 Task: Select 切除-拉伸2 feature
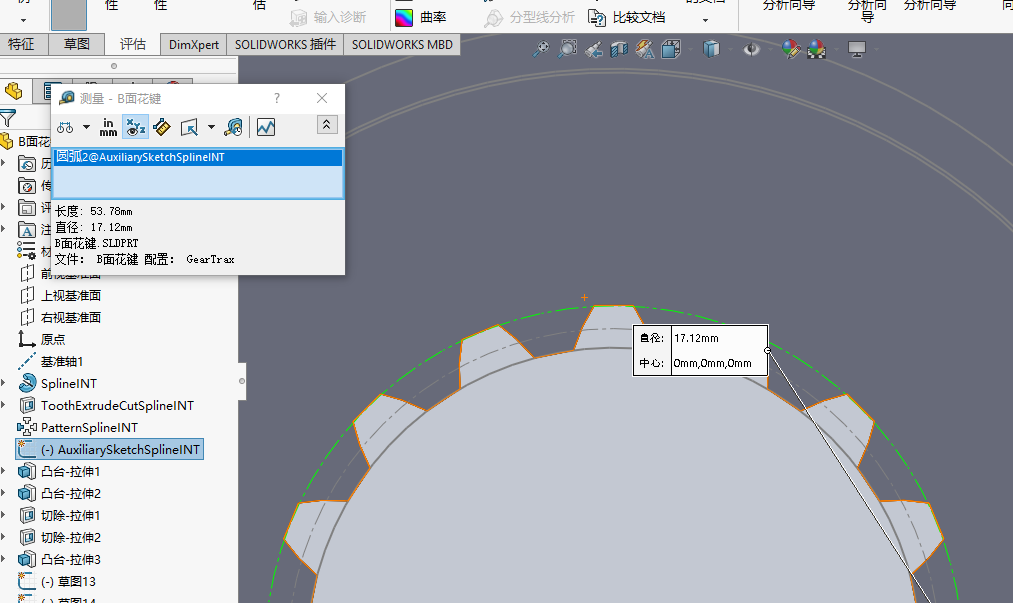[x=70, y=537]
